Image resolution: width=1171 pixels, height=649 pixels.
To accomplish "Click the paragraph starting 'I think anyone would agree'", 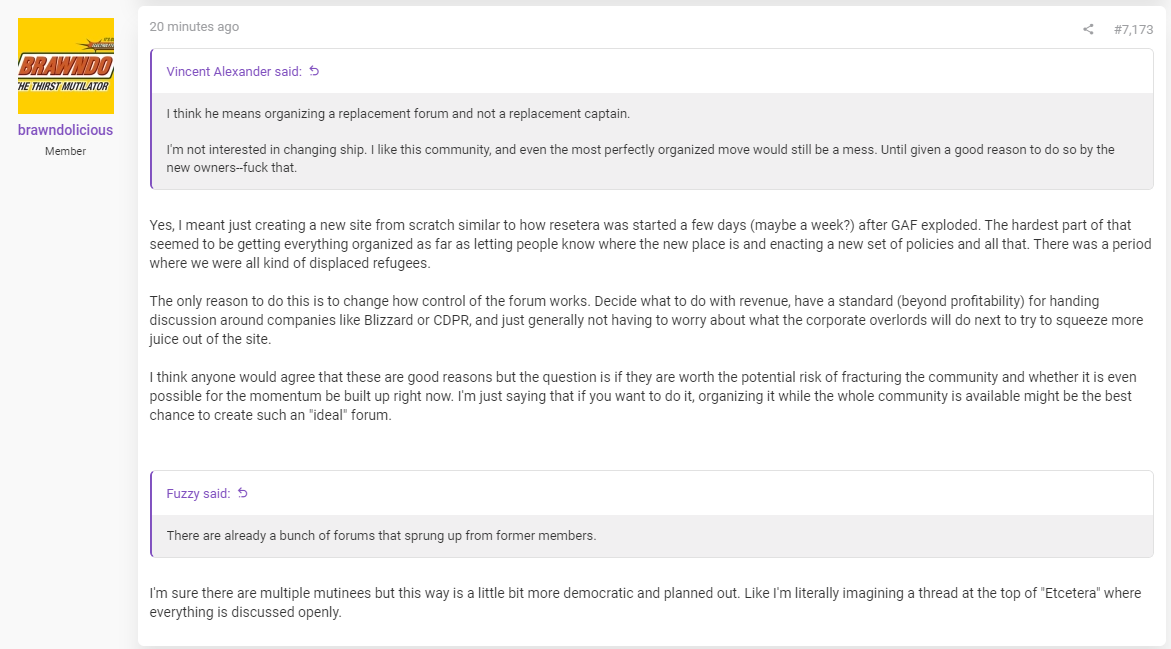I will point(643,396).
